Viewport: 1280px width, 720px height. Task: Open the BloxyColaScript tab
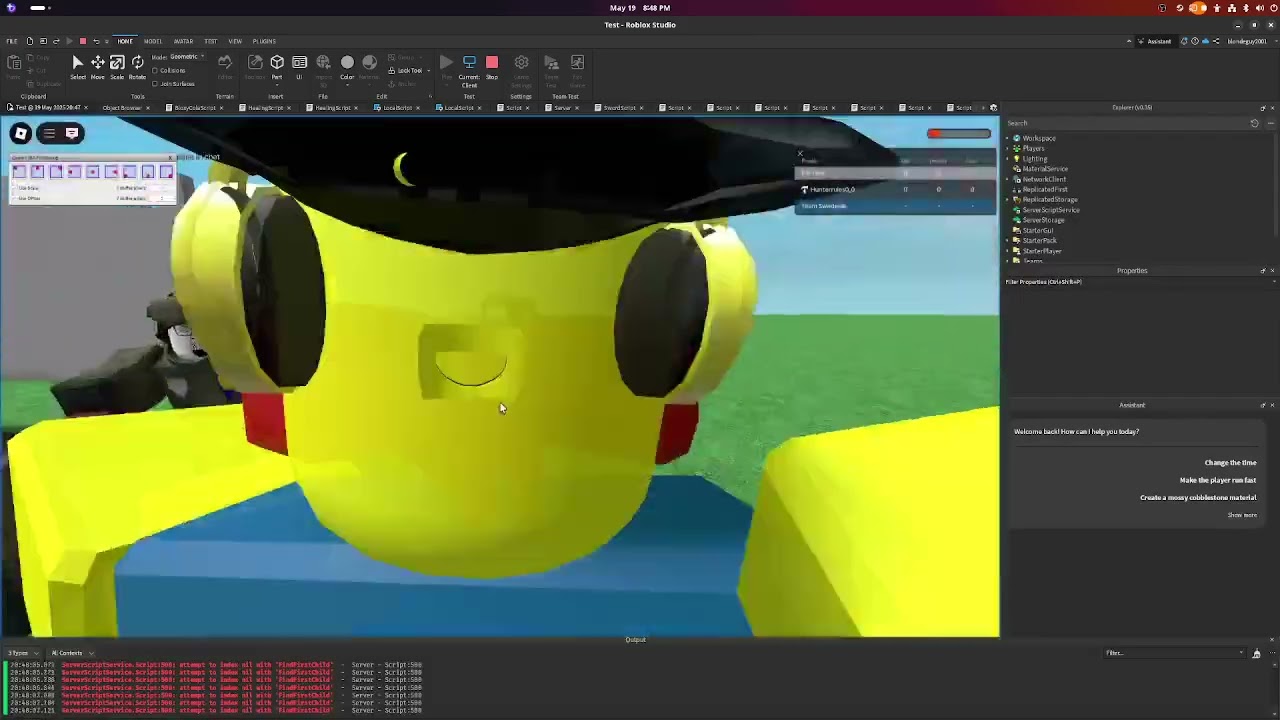click(x=197, y=108)
